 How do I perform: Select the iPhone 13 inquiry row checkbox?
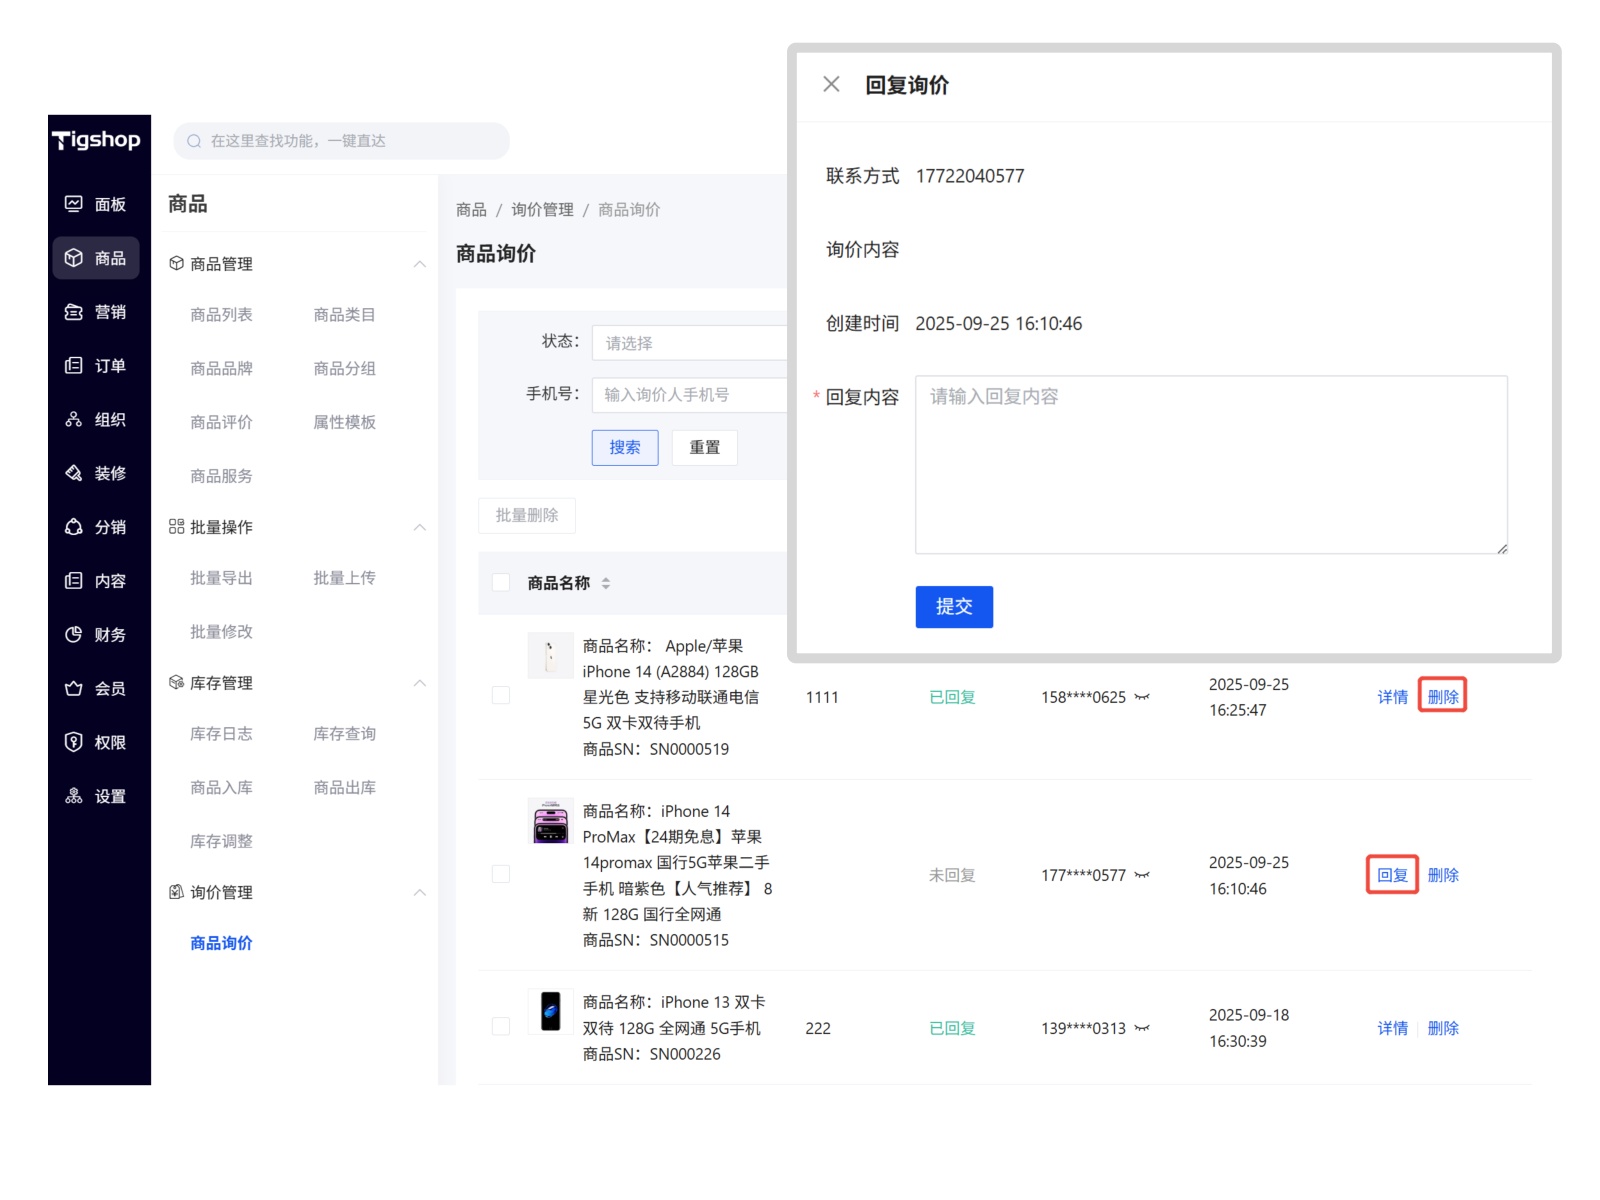click(x=502, y=1027)
